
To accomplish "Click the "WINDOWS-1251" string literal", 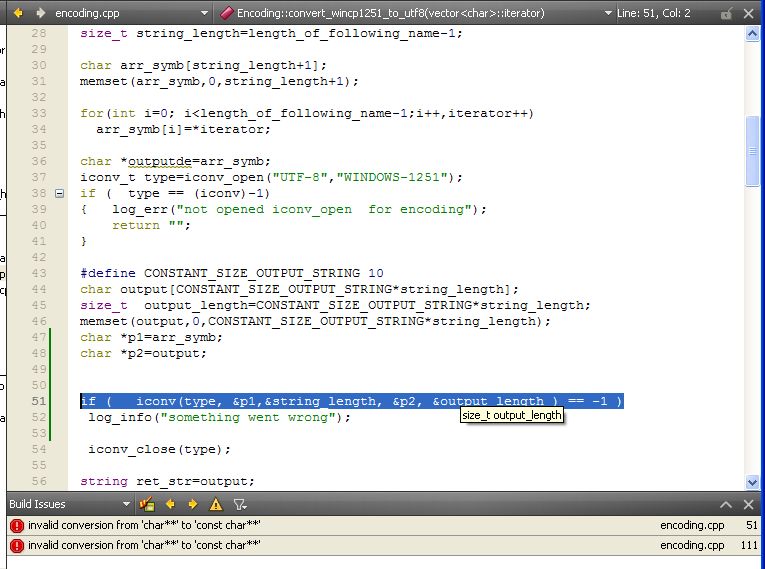I will coord(392,177).
